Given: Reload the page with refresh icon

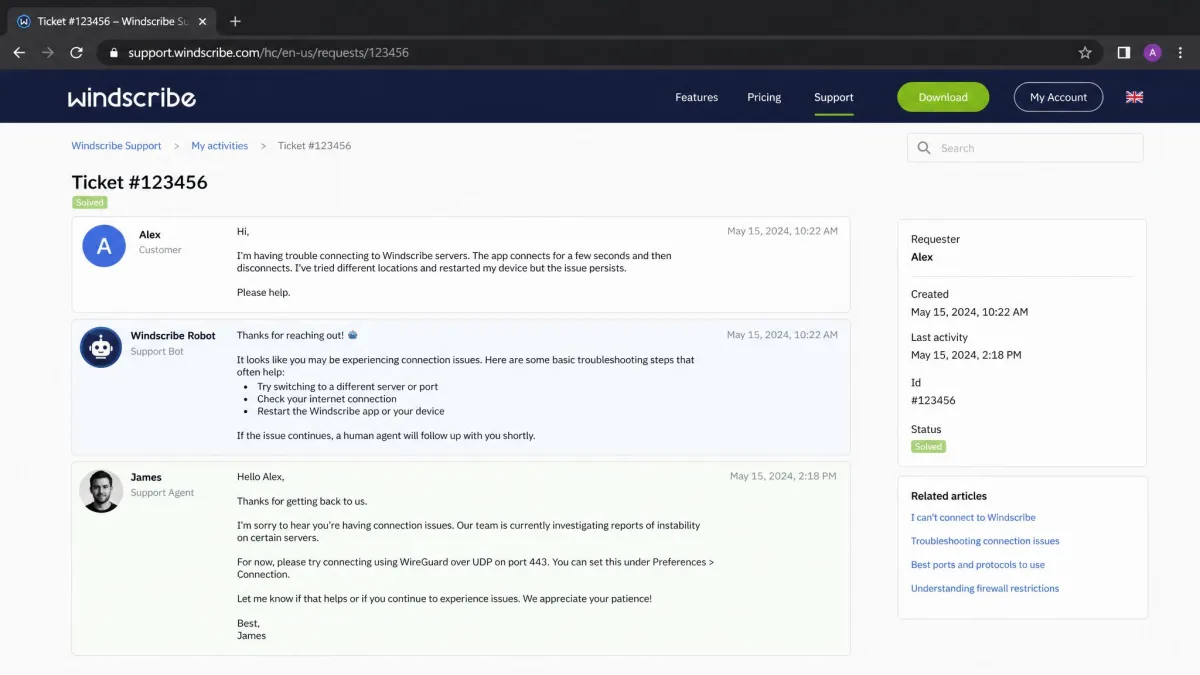Looking at the screenshot, I should pyautogui.click(x=76, y=53).
